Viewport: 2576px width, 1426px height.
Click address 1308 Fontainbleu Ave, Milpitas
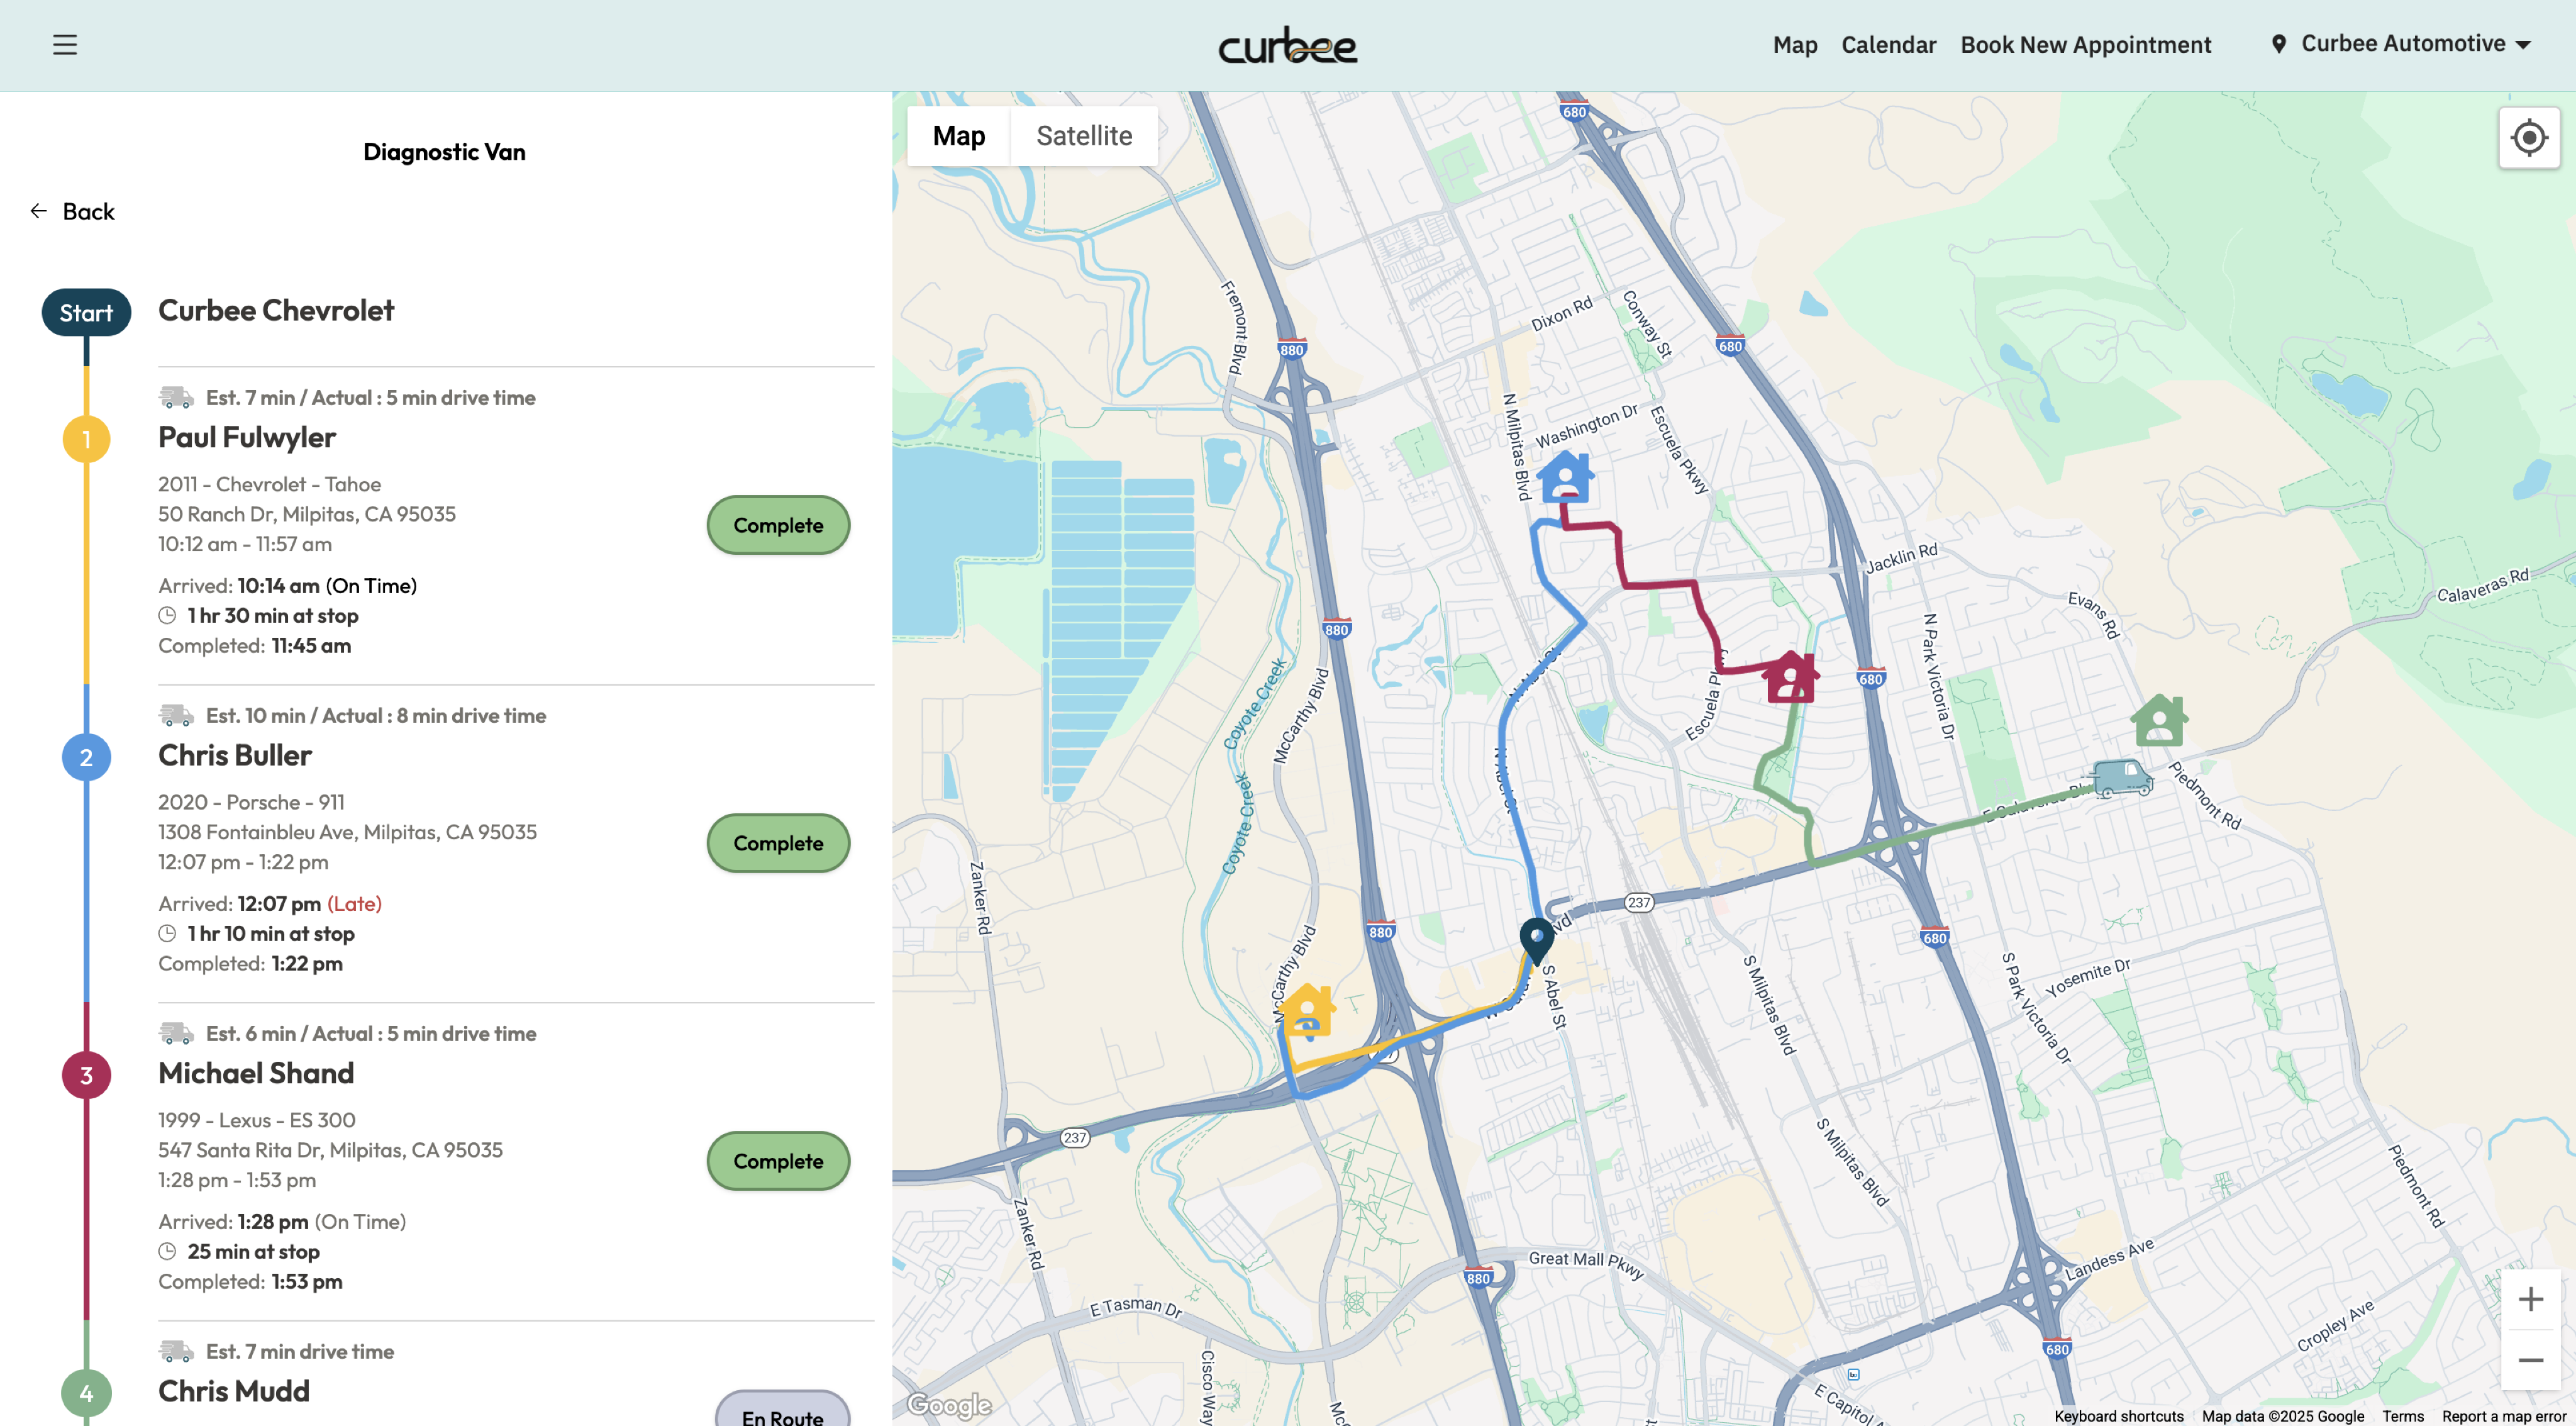(x=347, y=832)
